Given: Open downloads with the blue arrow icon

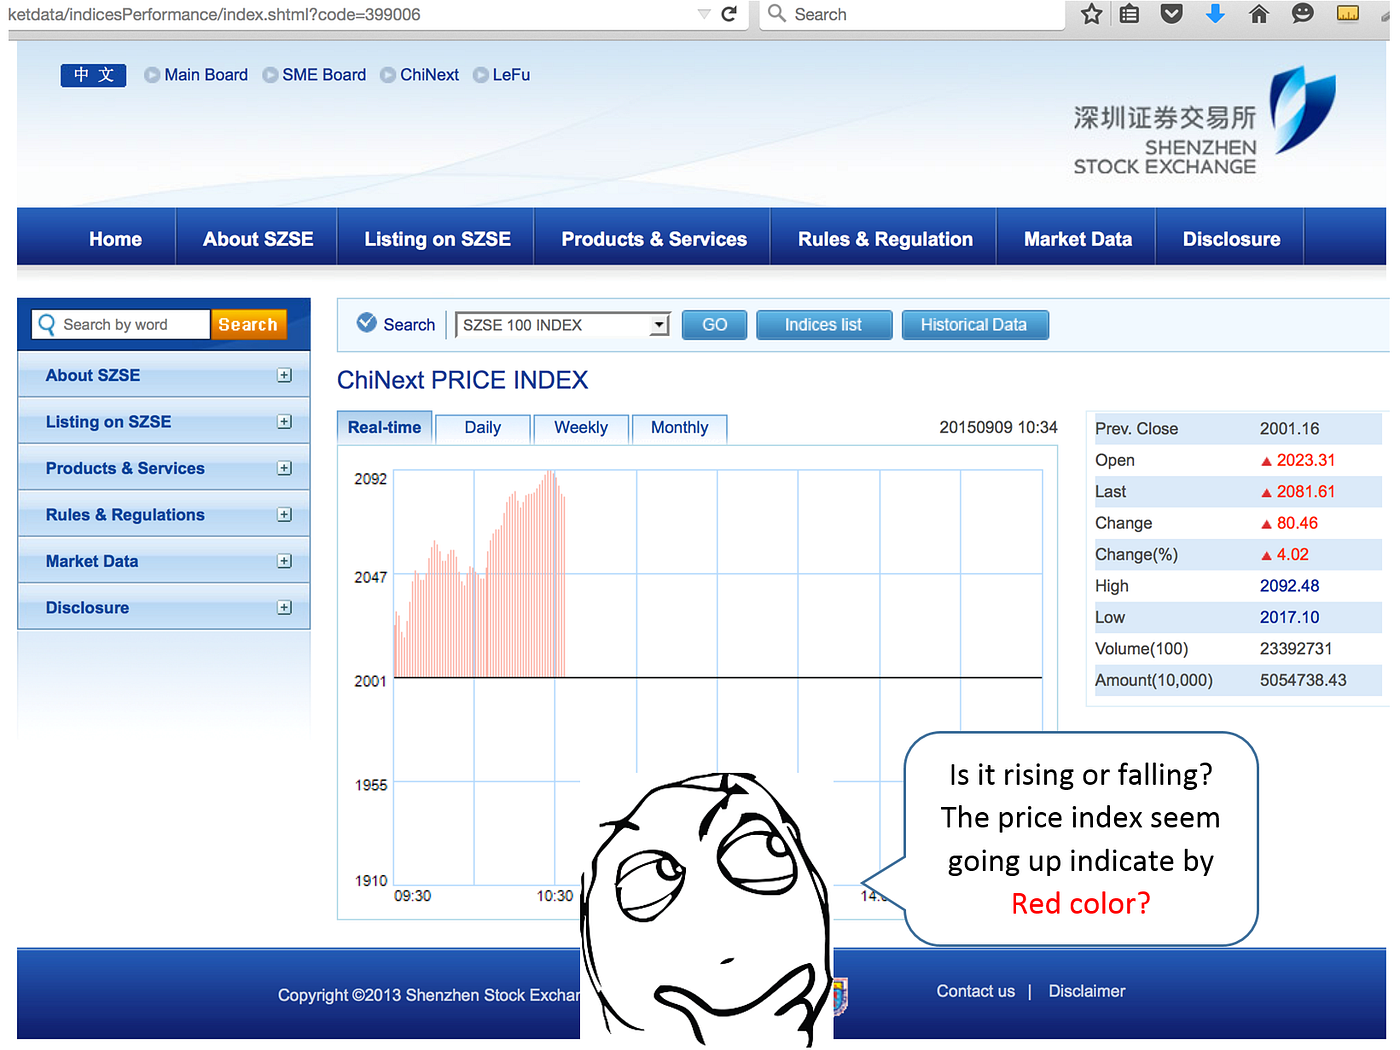Looking at the screenshot, I should pyautogui.click(x=1215, y=14).
